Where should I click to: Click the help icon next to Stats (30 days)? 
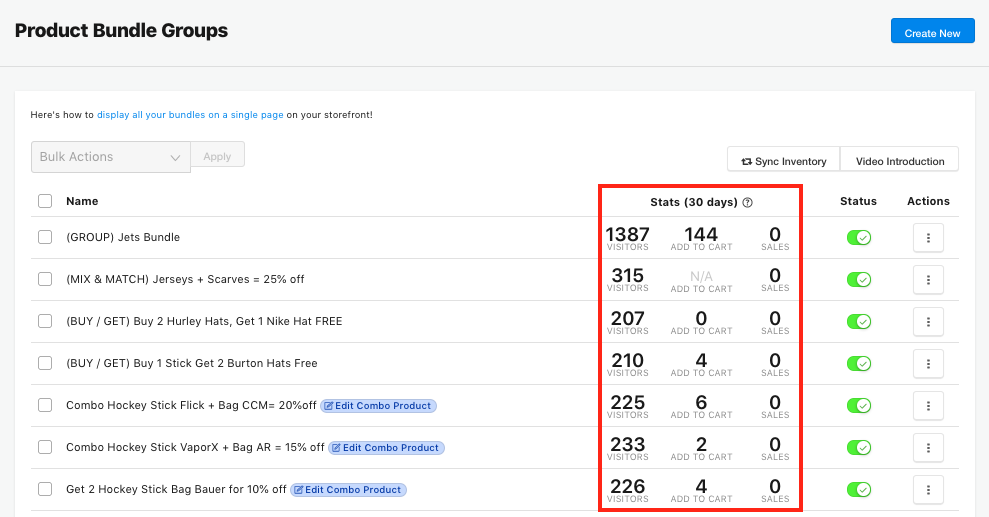[x=747, y=202]
